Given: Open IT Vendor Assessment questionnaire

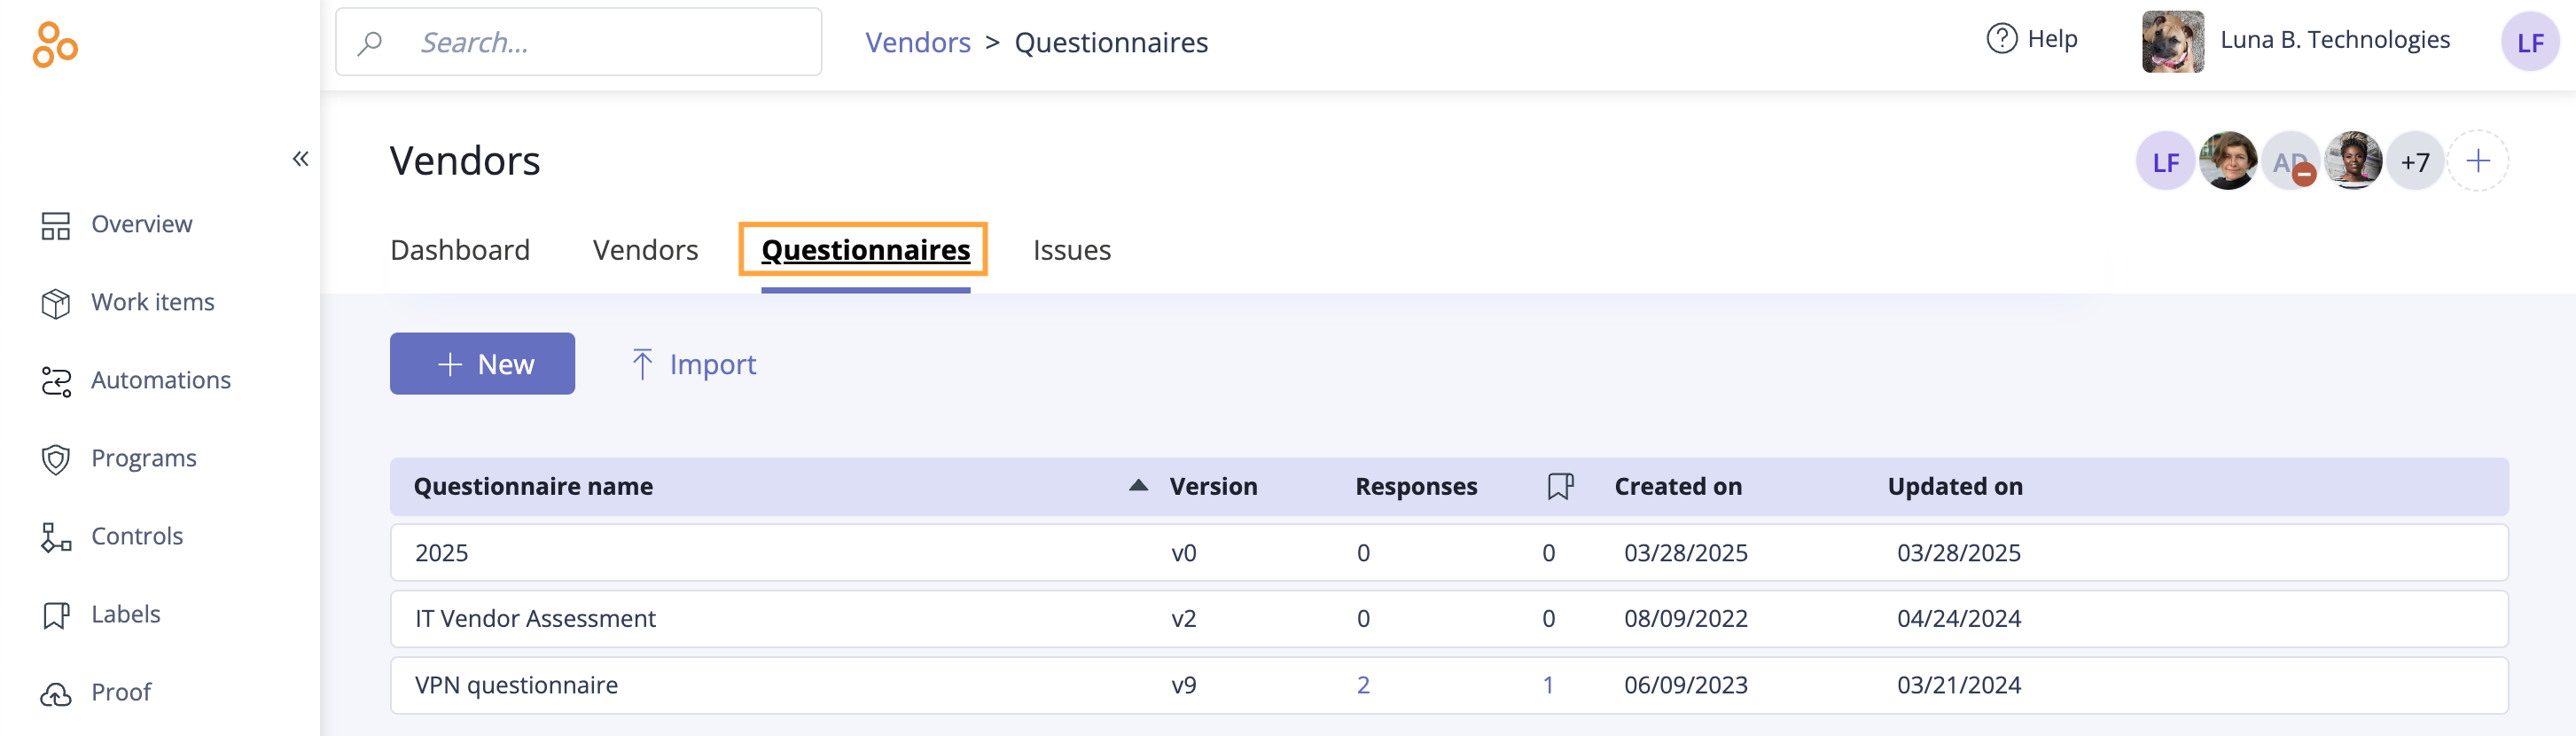Looking at the screenshot, I should click(x=1449, y=619).
